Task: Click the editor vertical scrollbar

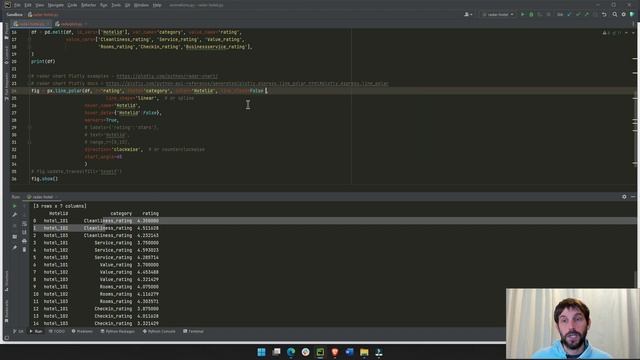Action: 635,106
